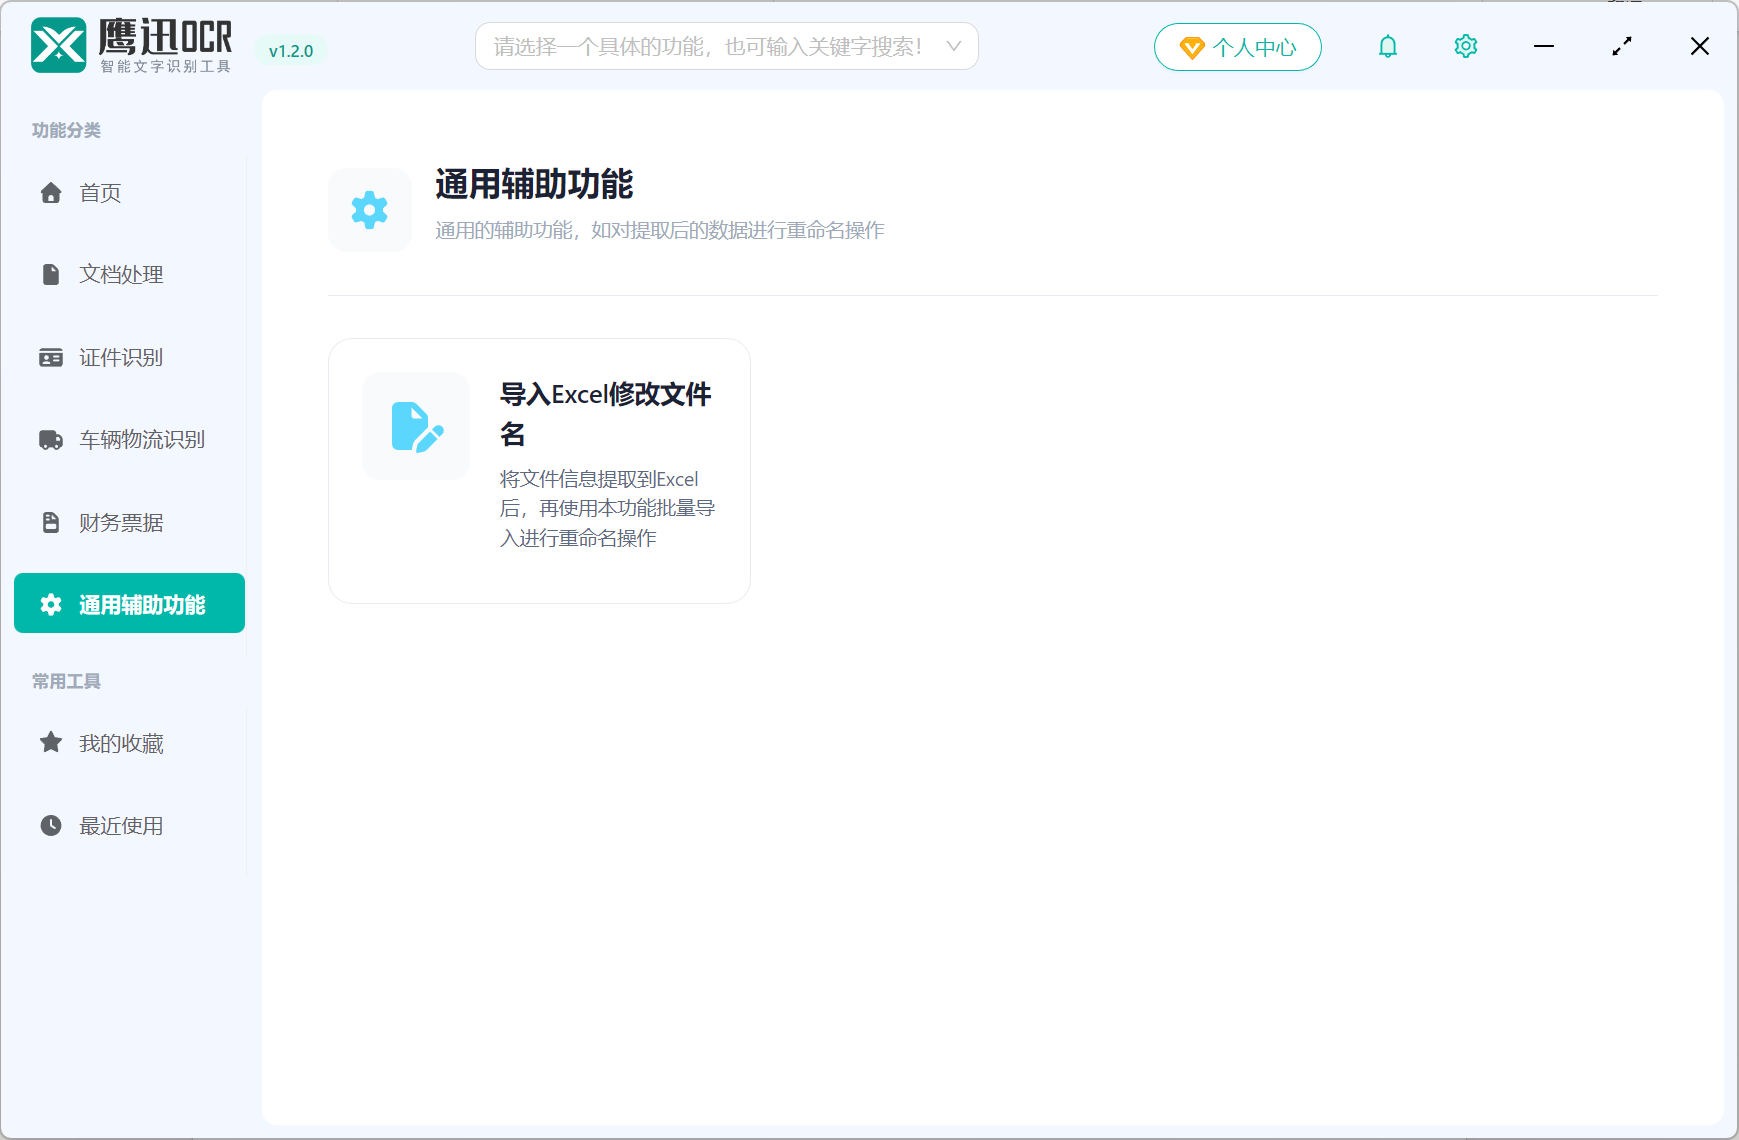Open 最近使用 recently used tools
This screenshot has width=1739, height=1140.
pos(121,826)
